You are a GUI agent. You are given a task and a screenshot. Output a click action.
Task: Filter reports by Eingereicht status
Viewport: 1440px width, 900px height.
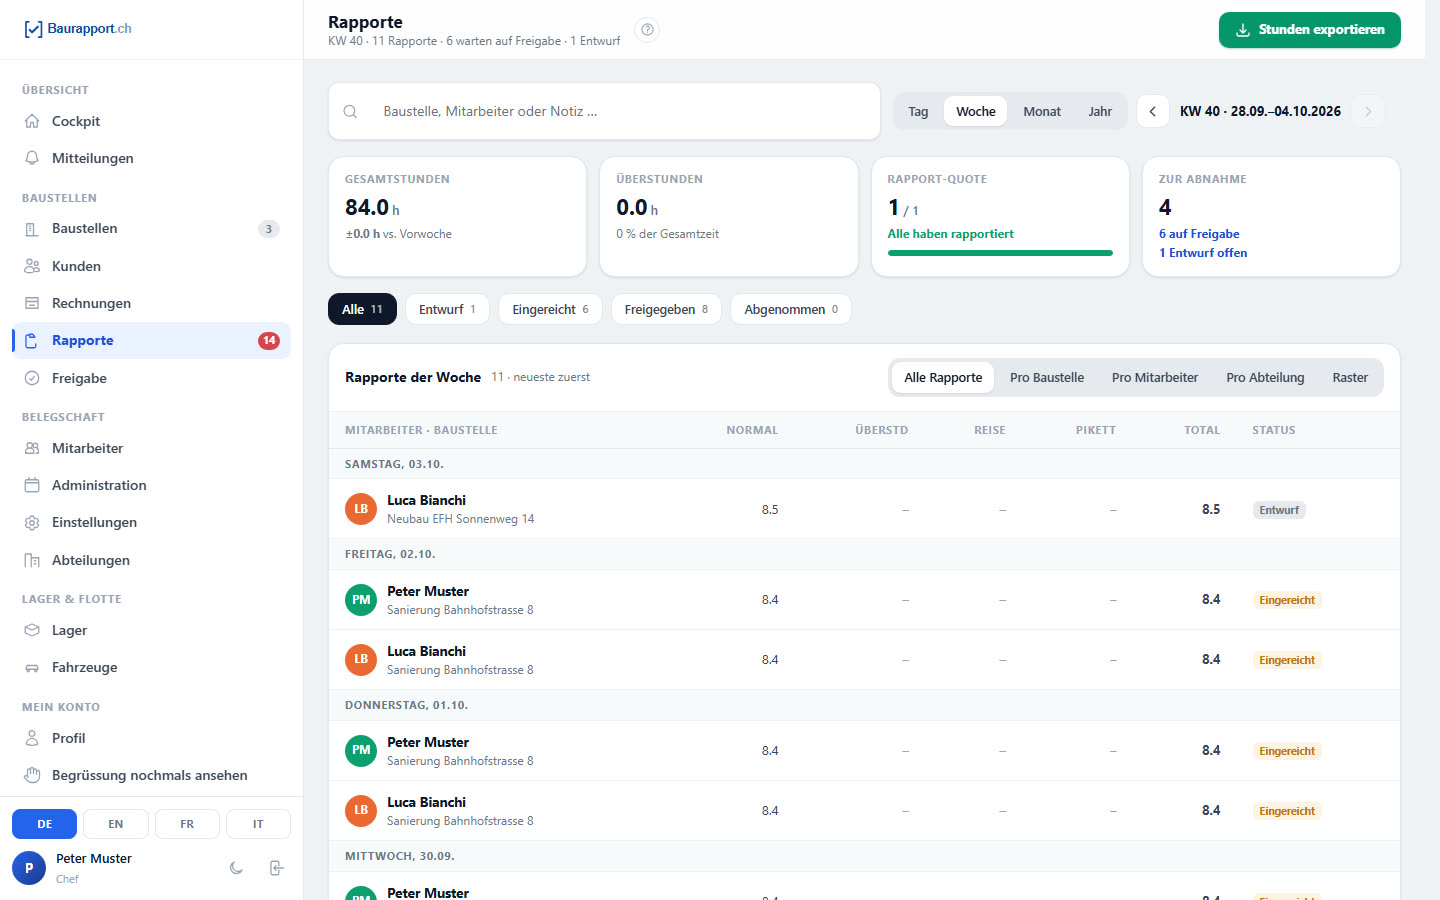pos(550,309)
